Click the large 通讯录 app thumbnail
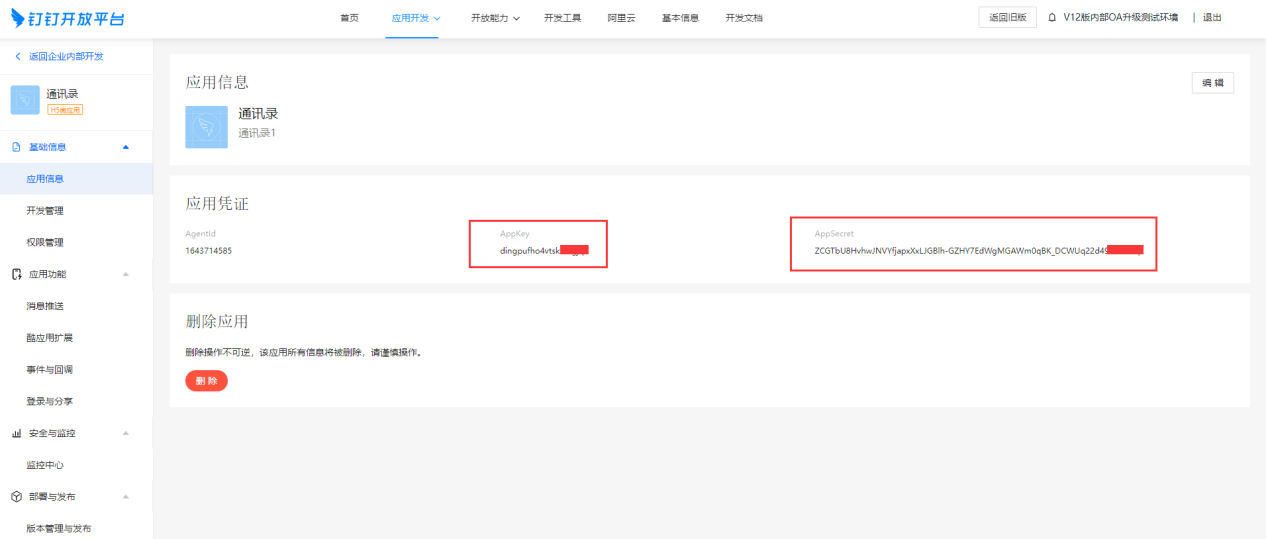This screenshot has height=539, width=1266. click(206, 127)
